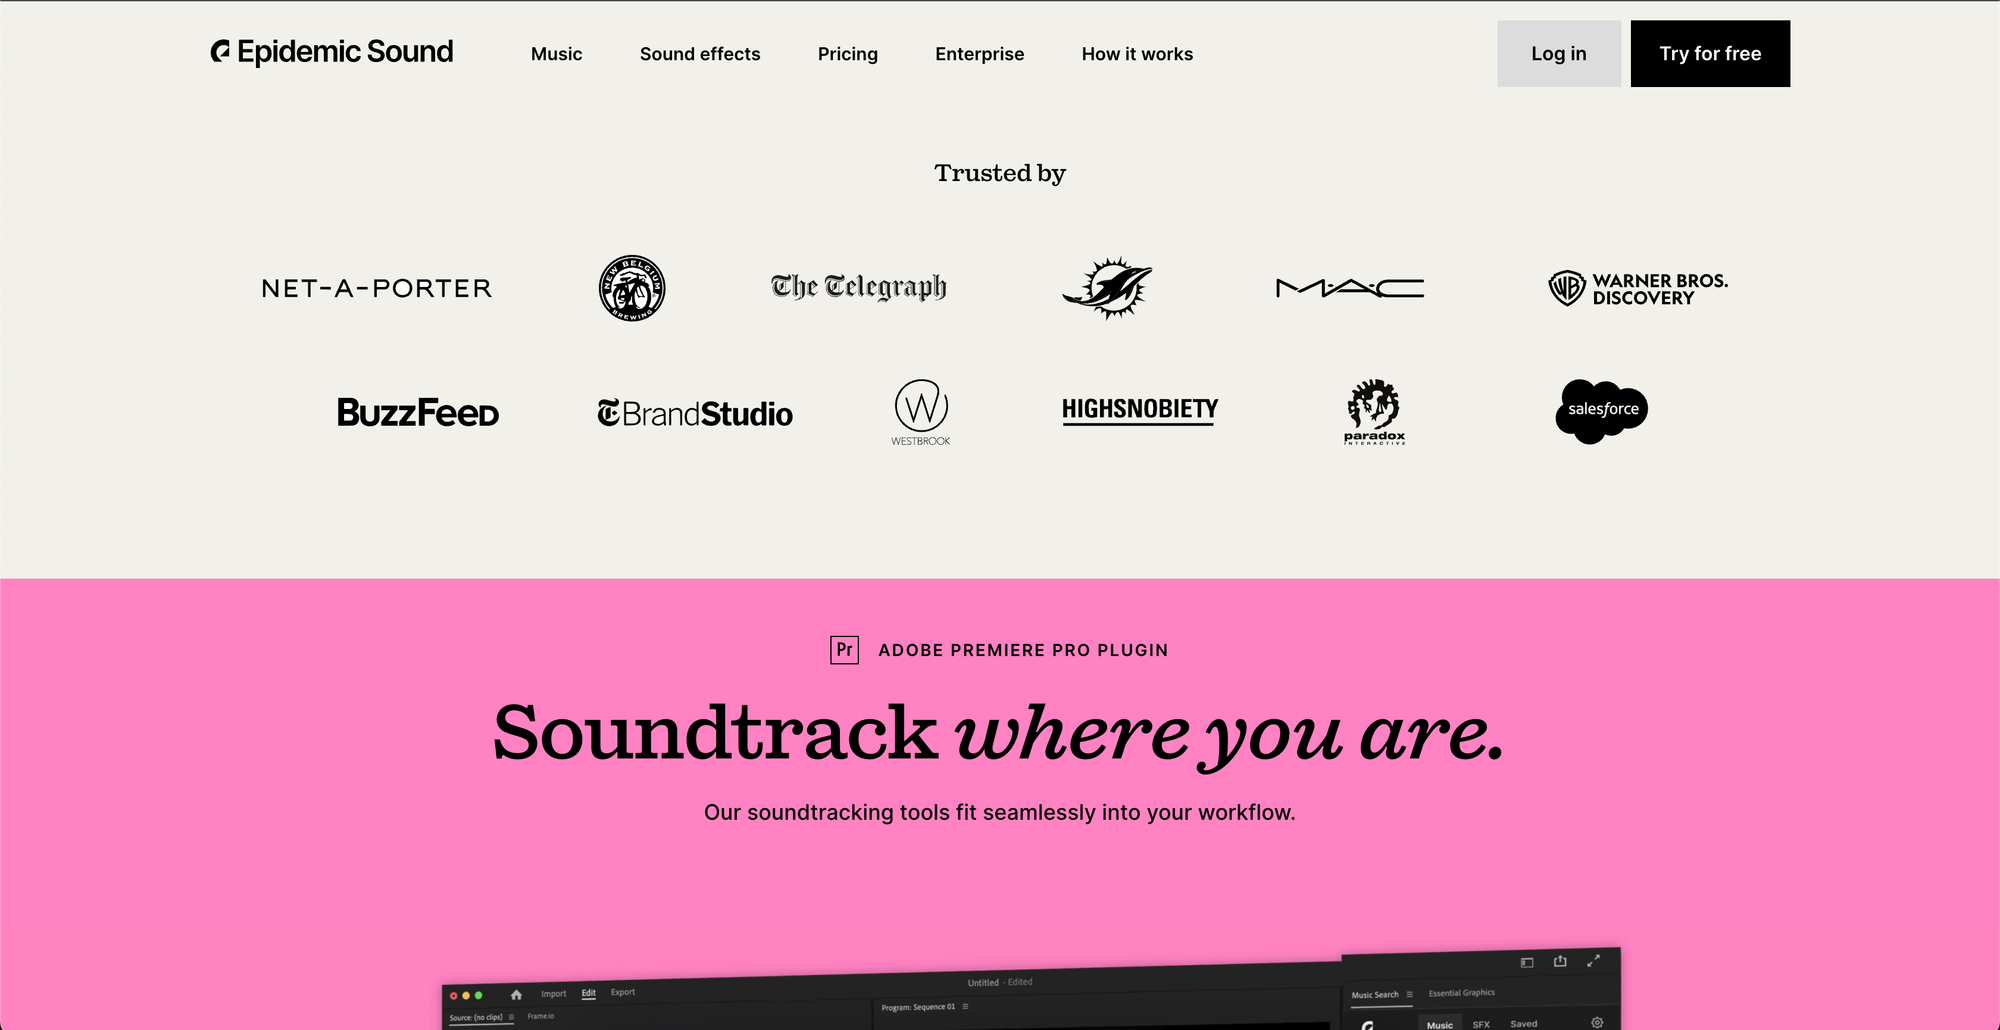Click the share icon in the plugin header
This screenshot has width=2000, height=1030.
click(1561, 963)
